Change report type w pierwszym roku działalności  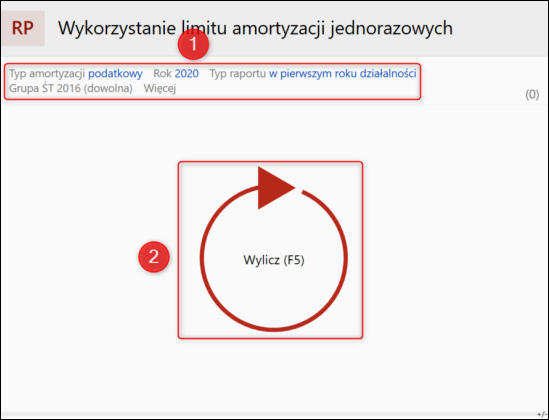(x=342, y=74)
